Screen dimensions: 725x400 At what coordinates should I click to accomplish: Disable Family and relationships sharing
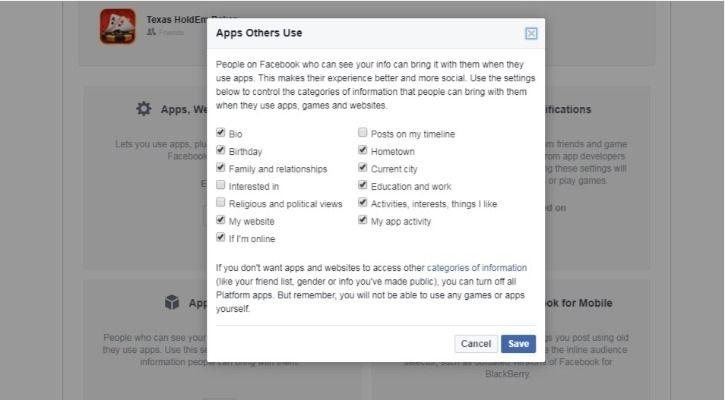221,167
